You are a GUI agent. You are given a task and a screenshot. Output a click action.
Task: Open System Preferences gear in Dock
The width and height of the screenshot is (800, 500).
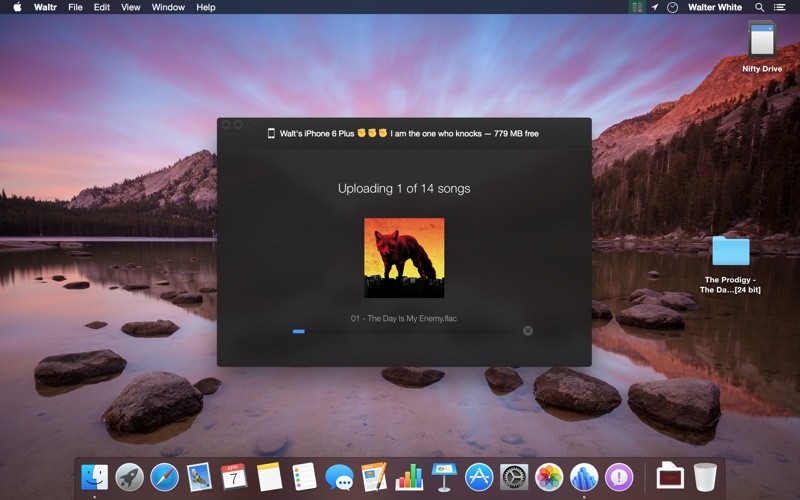pyautogui.click(x=514, y=478)
